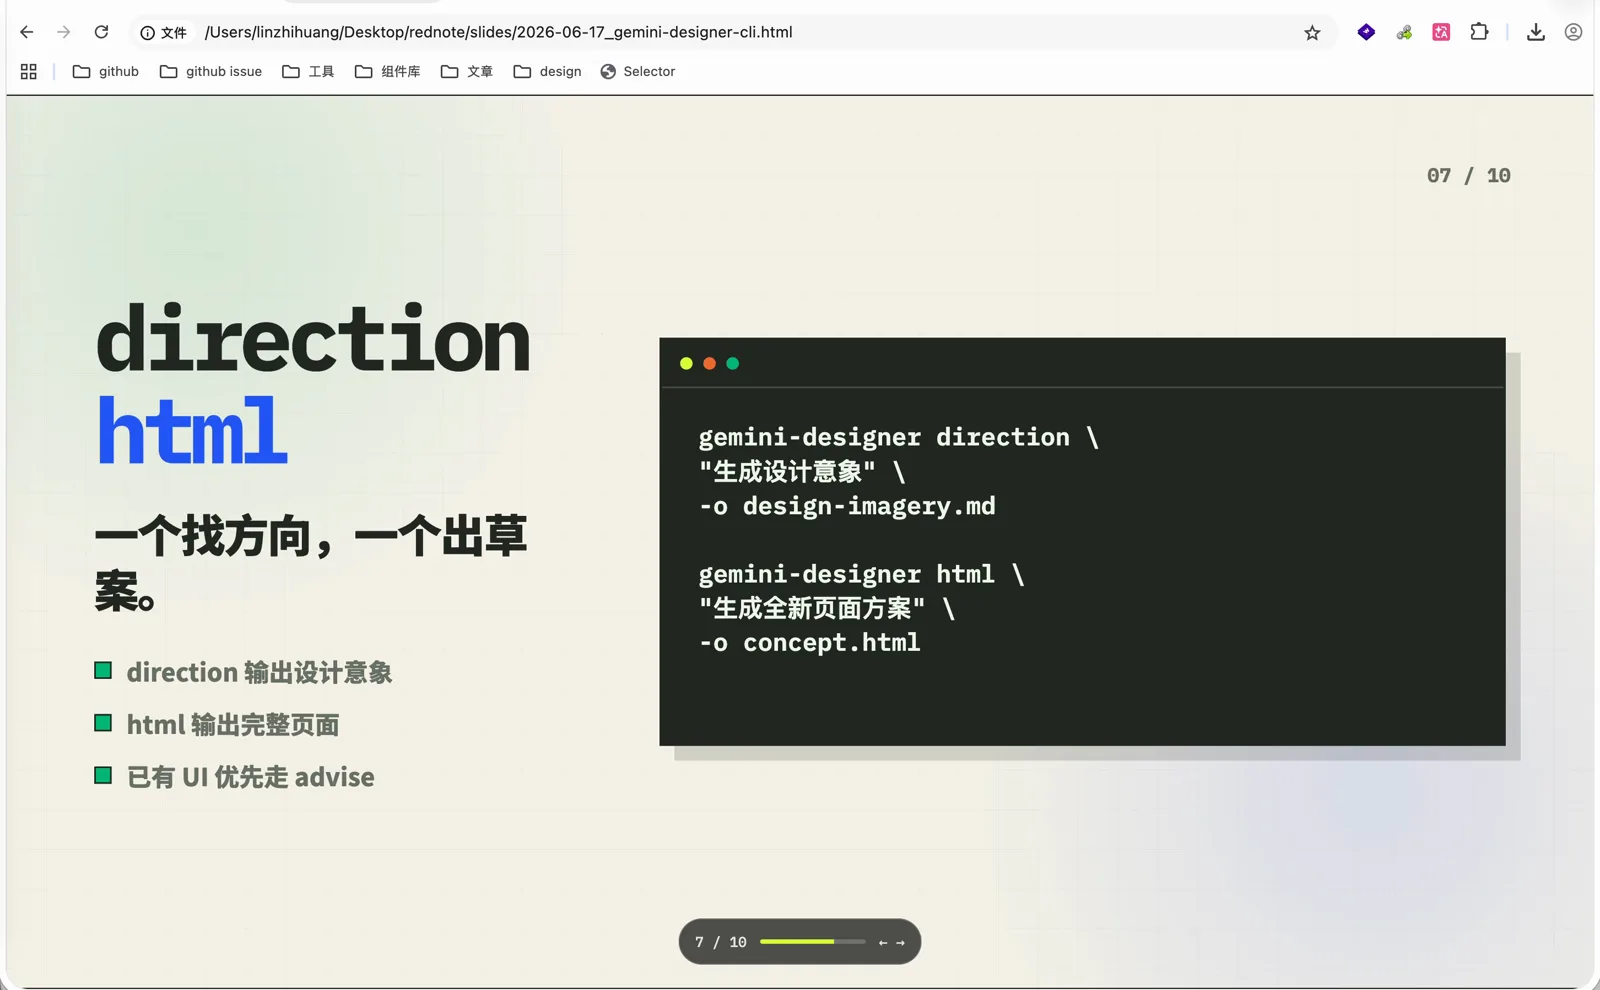Go to next slide with right arrow
The width and height of the screenshot is (1600, 990).
coord(900,943)
